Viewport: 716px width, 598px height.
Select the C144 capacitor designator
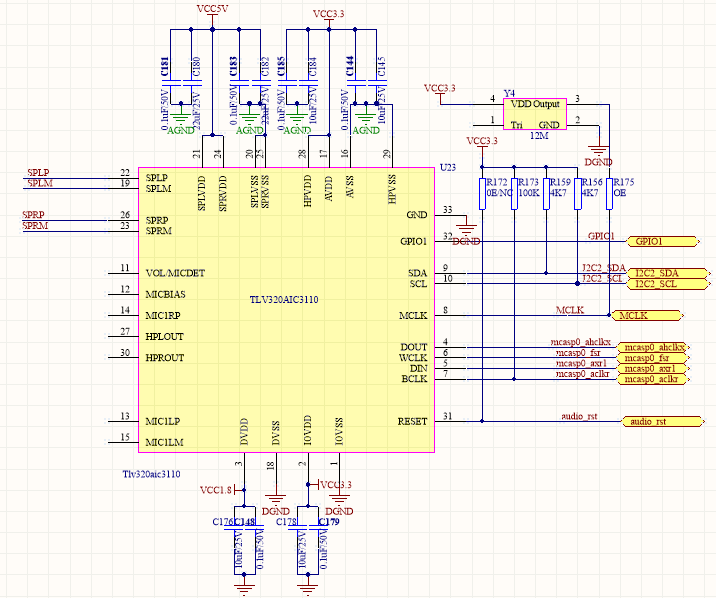(x=350, y=67)
